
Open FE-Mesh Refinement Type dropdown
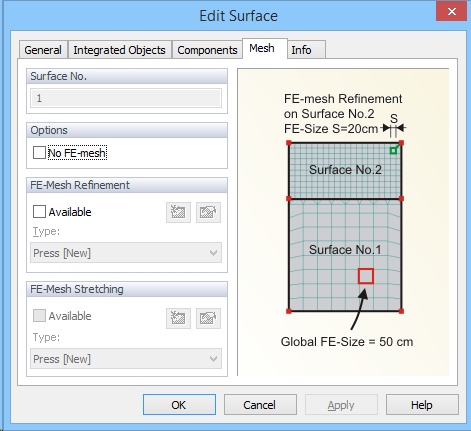126,253
